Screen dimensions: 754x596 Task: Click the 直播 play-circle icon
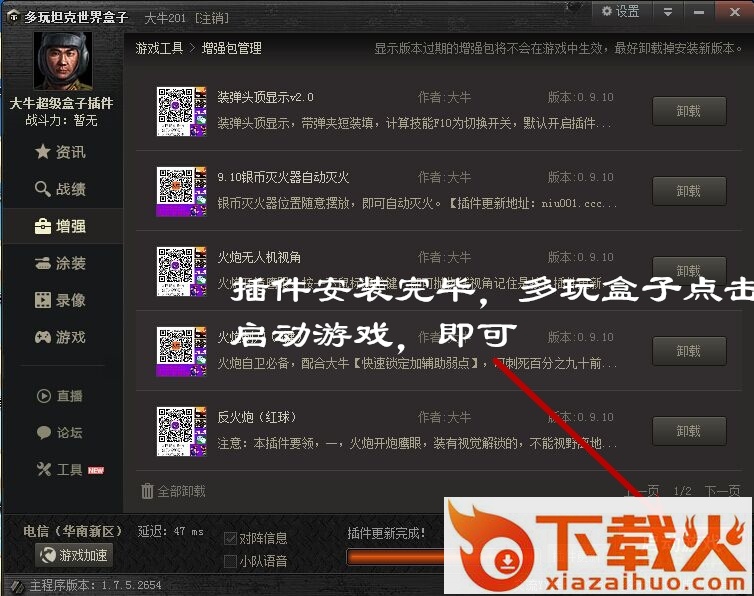click(44, 396)
